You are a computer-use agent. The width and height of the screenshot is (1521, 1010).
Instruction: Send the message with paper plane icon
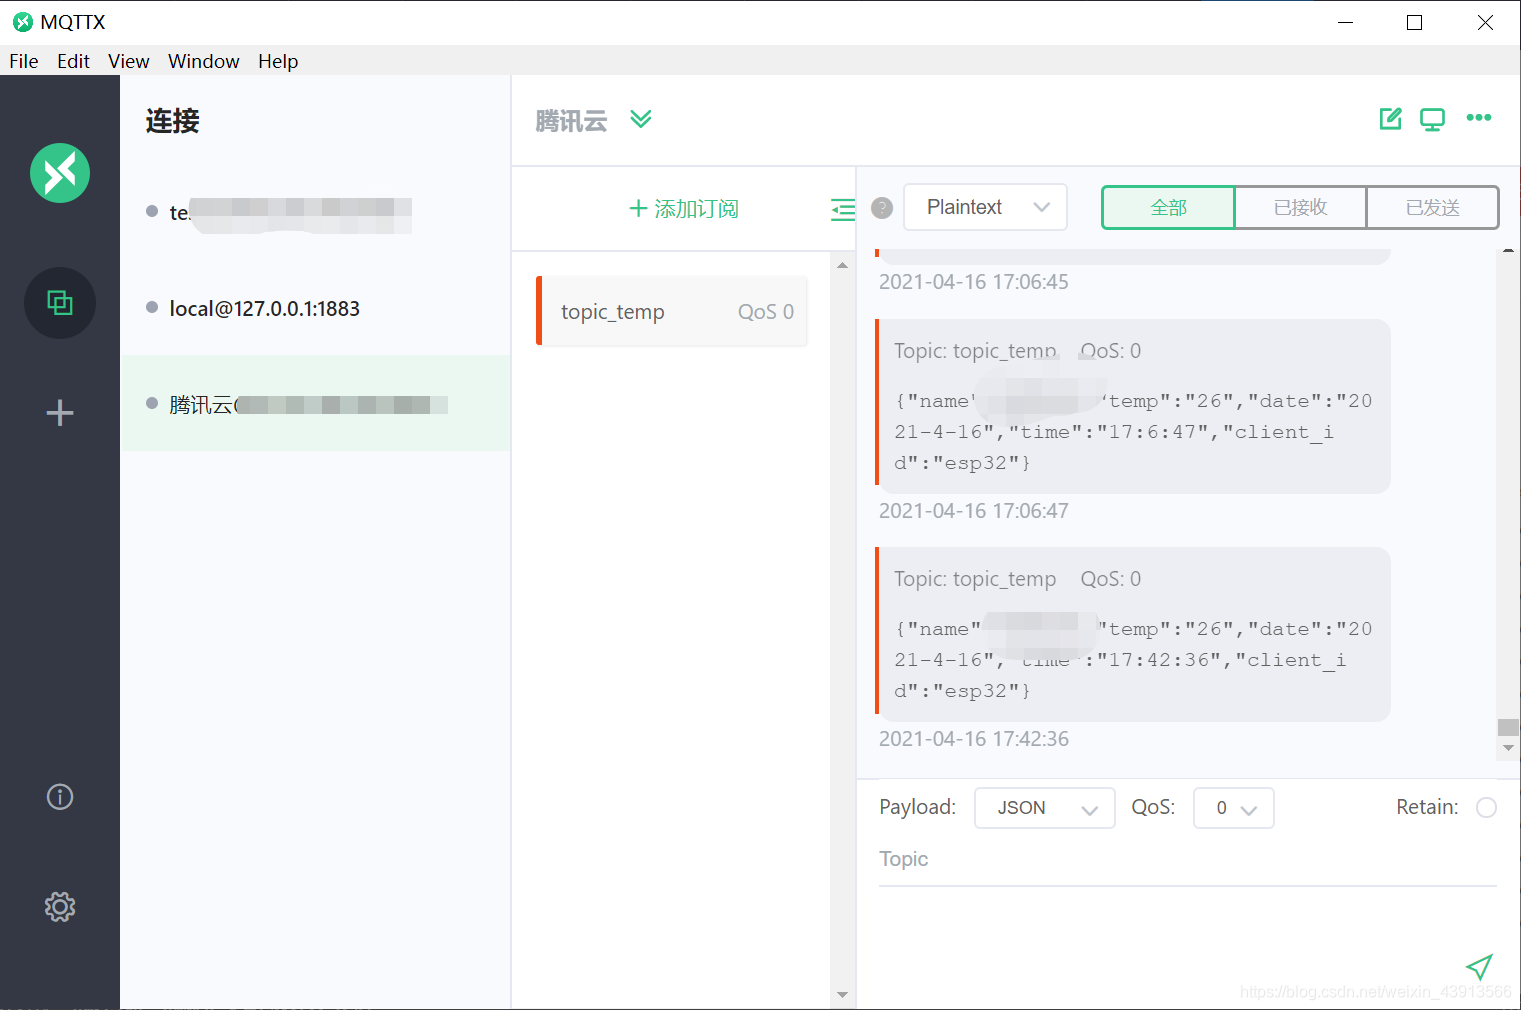tap(1479, 967)
